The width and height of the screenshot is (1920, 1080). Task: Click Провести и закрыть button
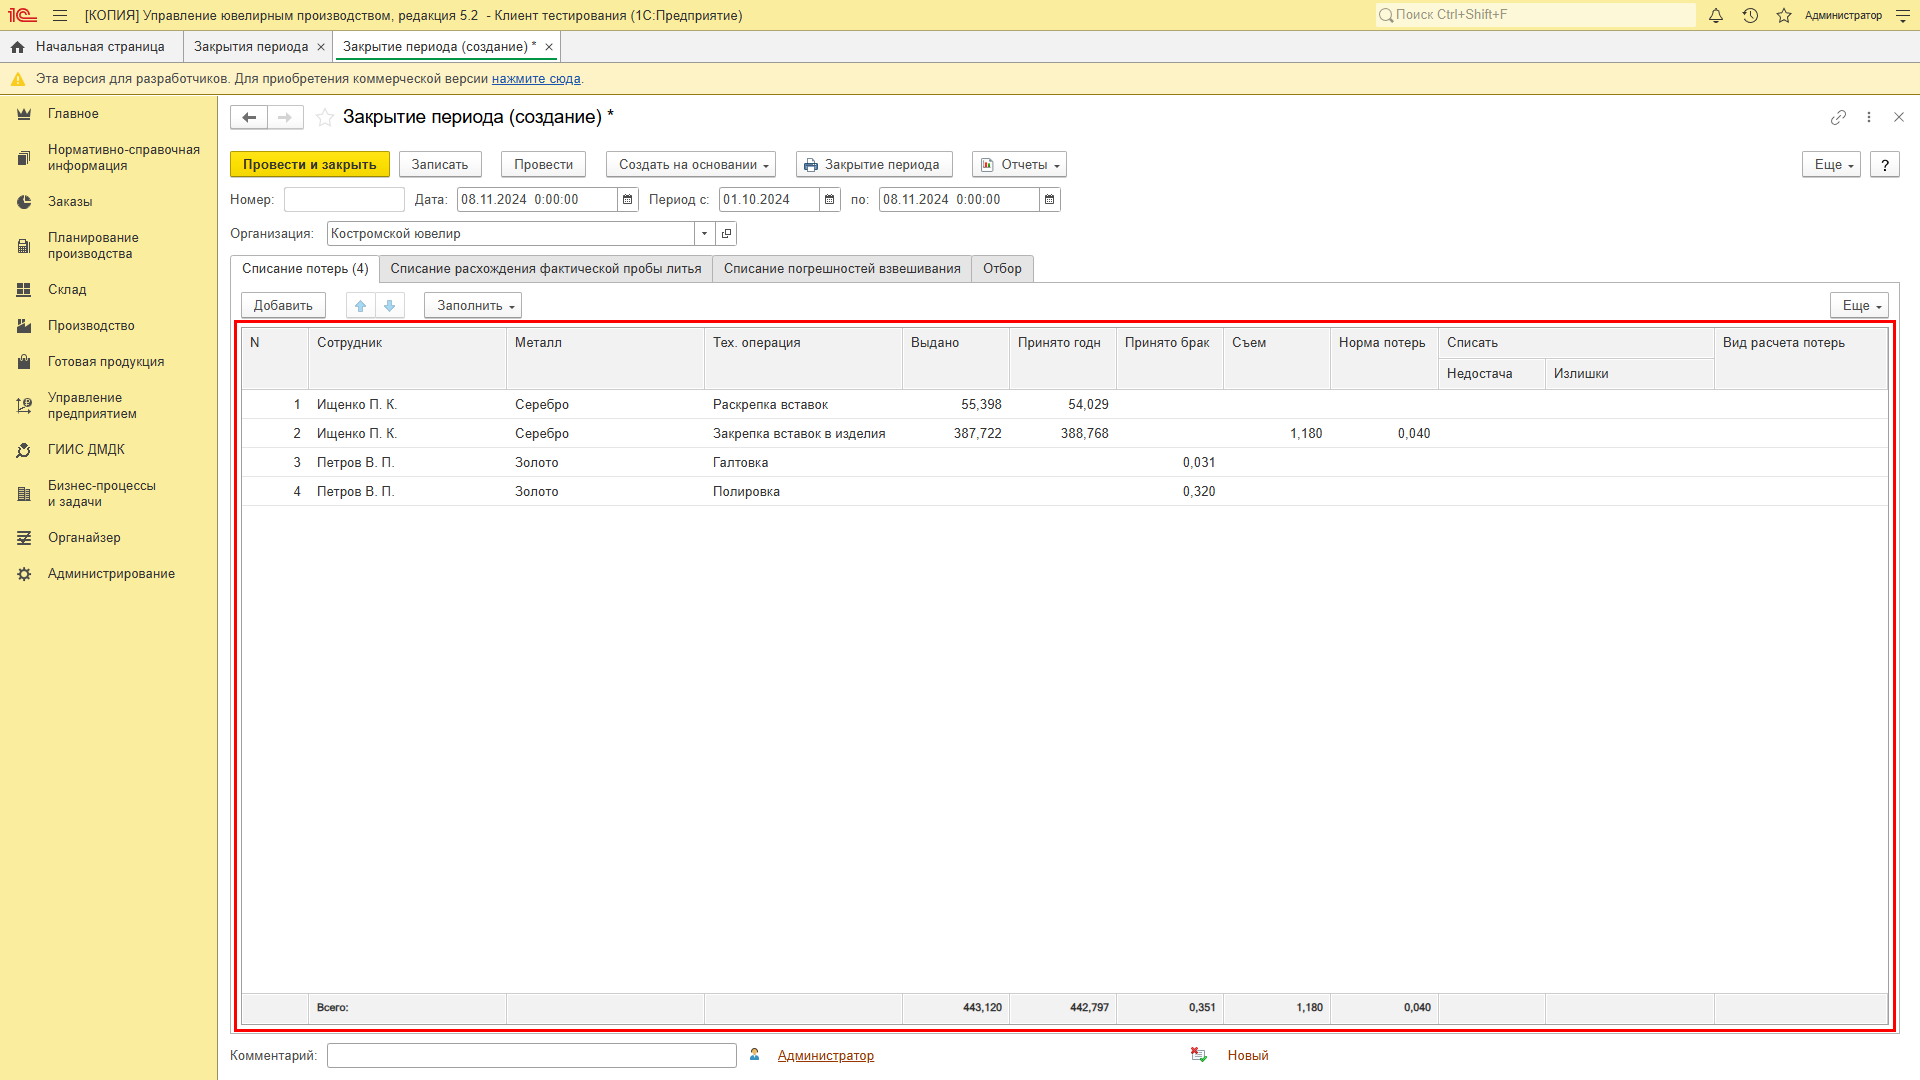[x=310, y=165]
